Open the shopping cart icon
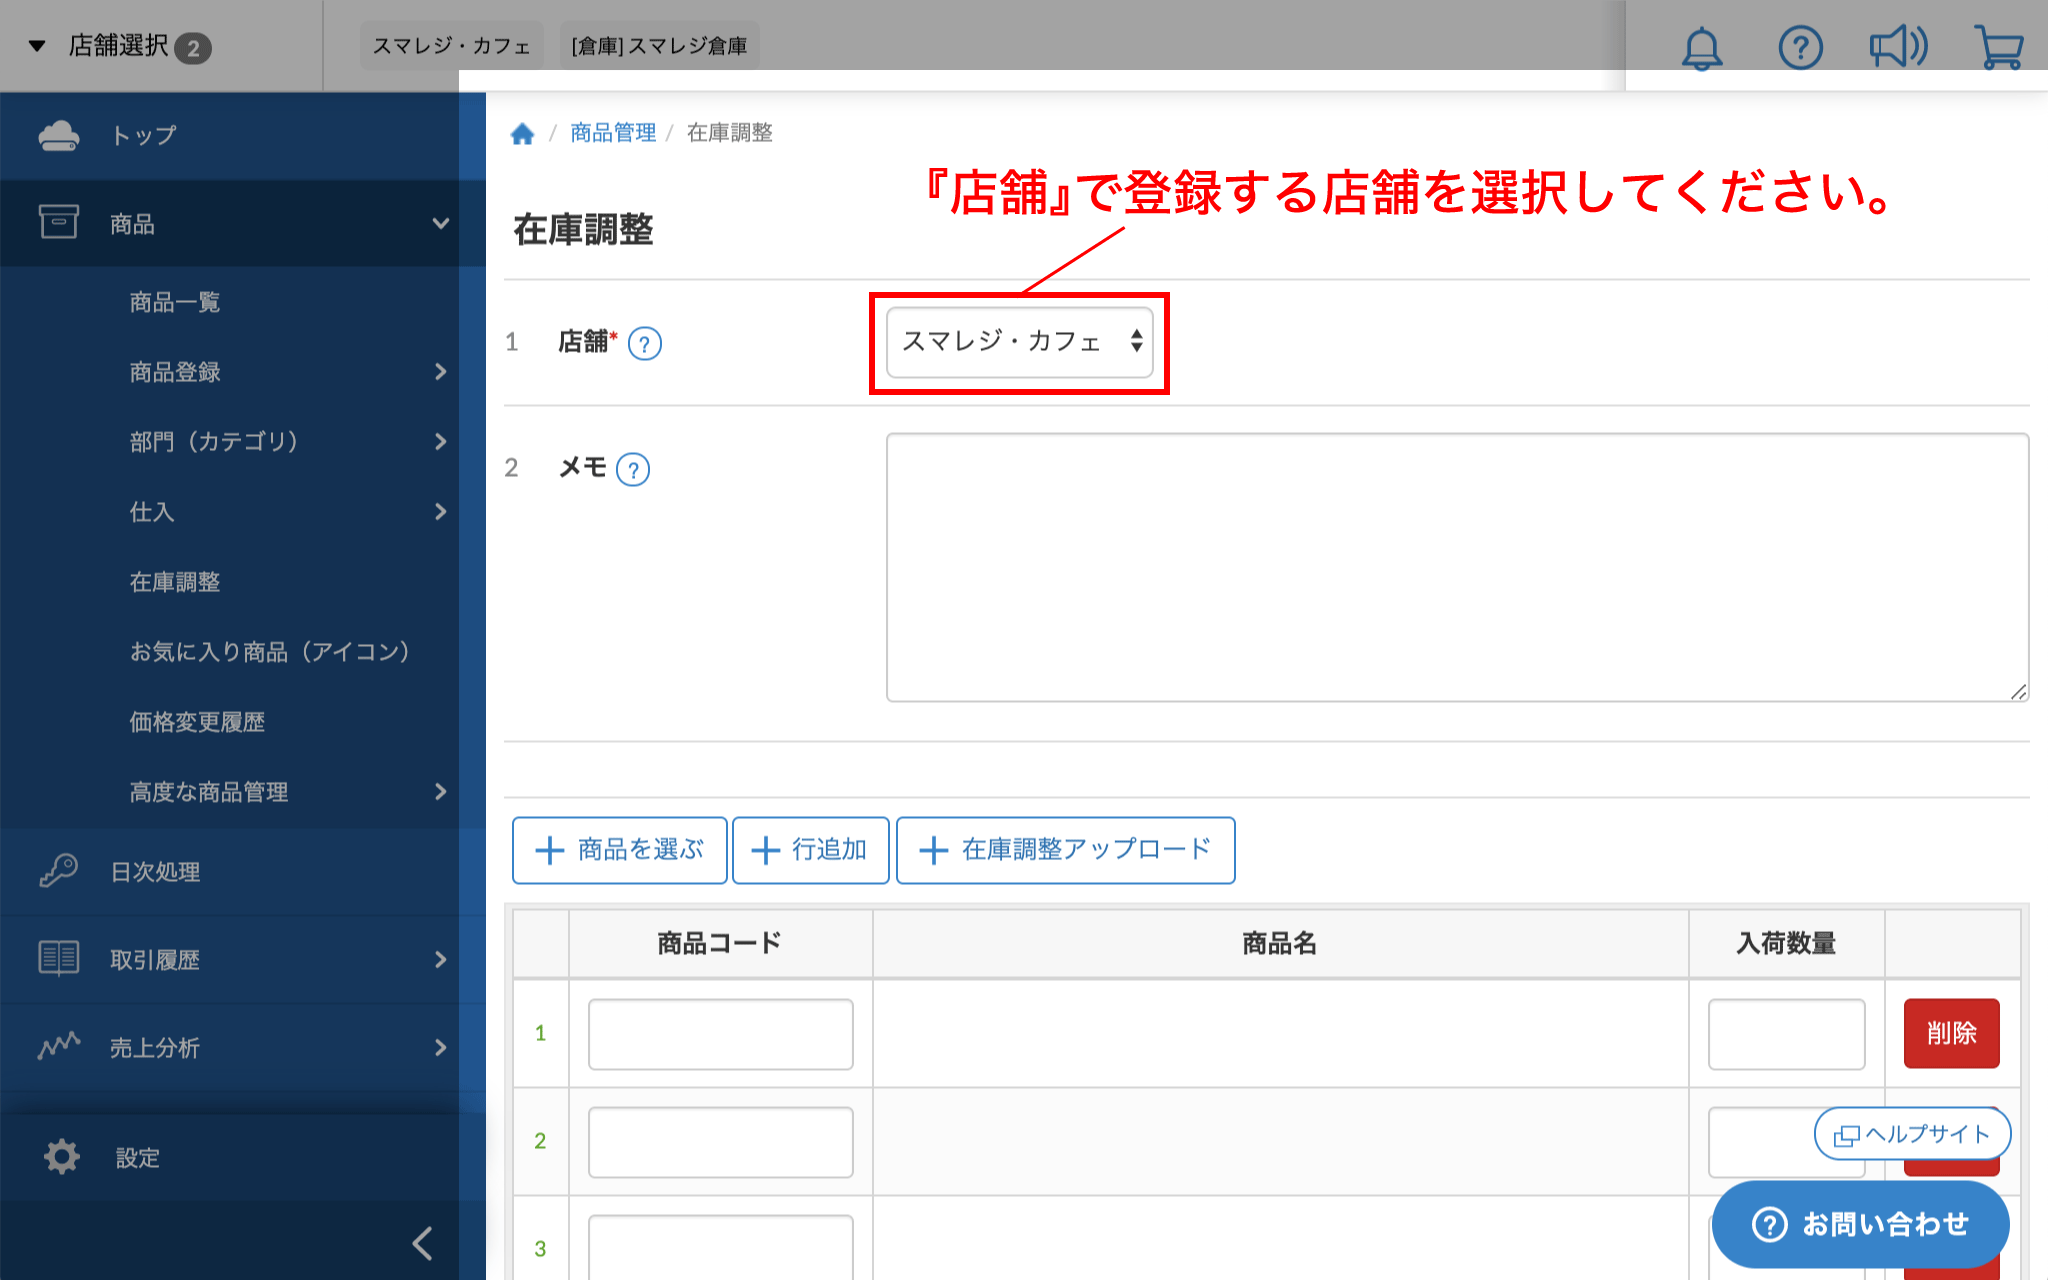 (1999, 48)
